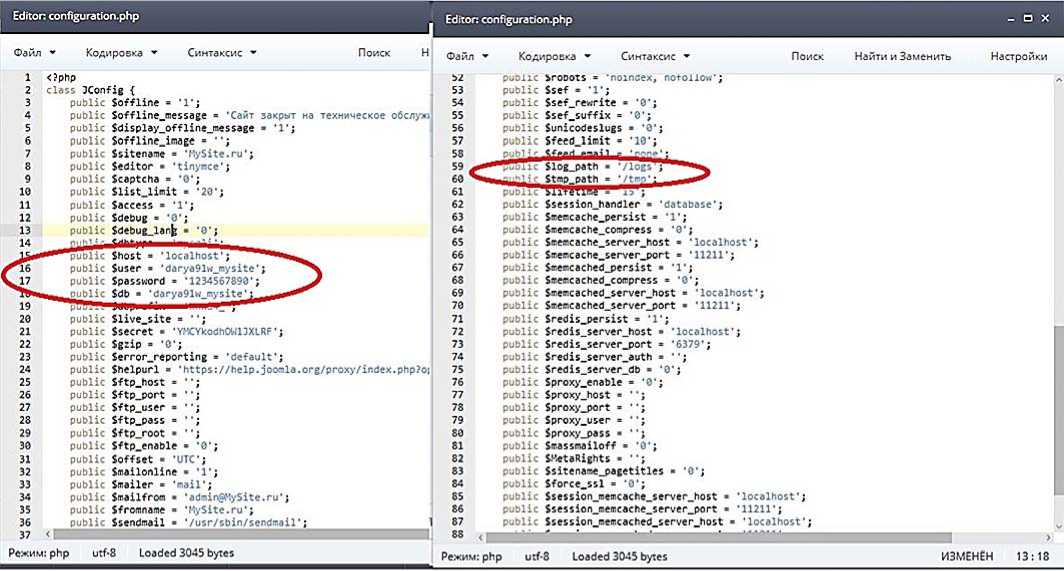This screenshot has height=571, width=1064.
Task: Click line with $helpurl joomla link
Action: click(x=249, y=370)
